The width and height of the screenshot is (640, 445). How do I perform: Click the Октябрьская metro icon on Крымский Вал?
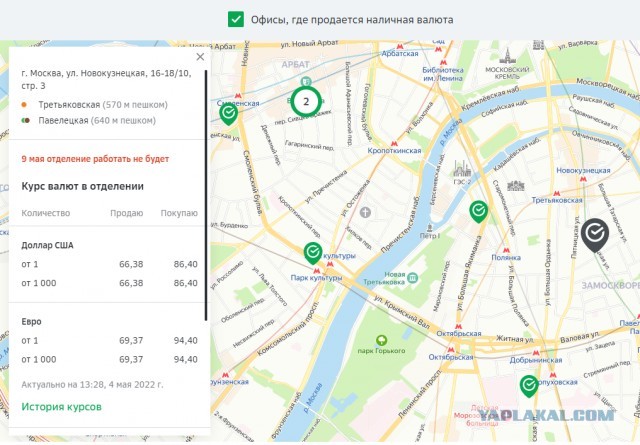(x=458, y=327)
